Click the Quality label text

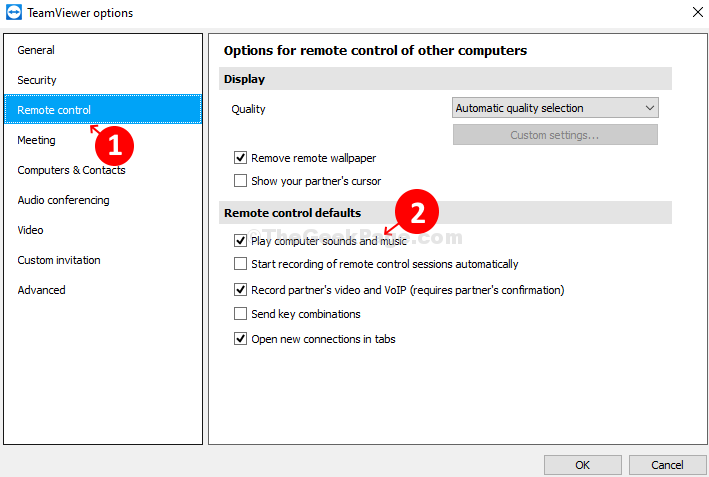(x=248, y=109)
